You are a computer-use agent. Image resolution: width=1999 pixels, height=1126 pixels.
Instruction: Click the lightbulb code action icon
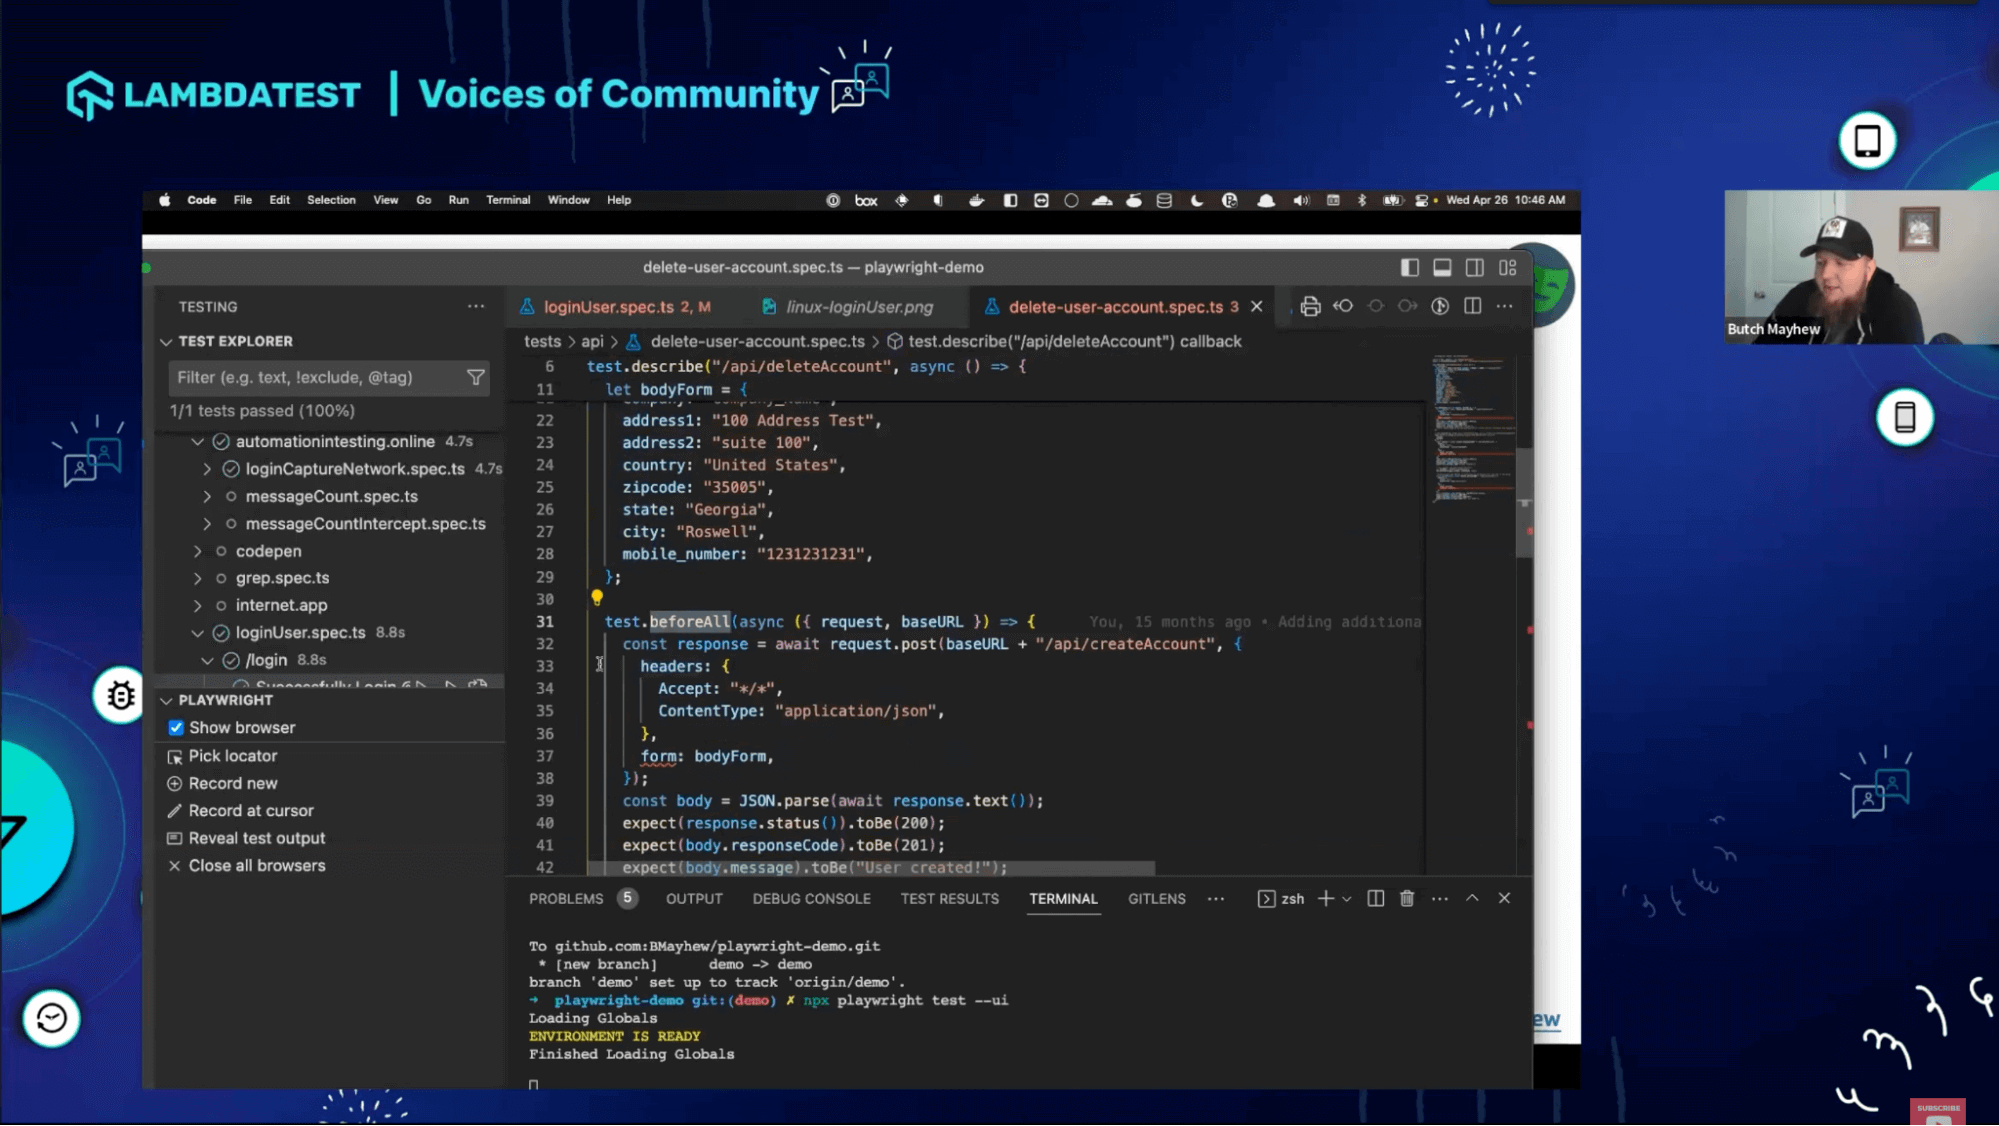click(x=597, y=598)
